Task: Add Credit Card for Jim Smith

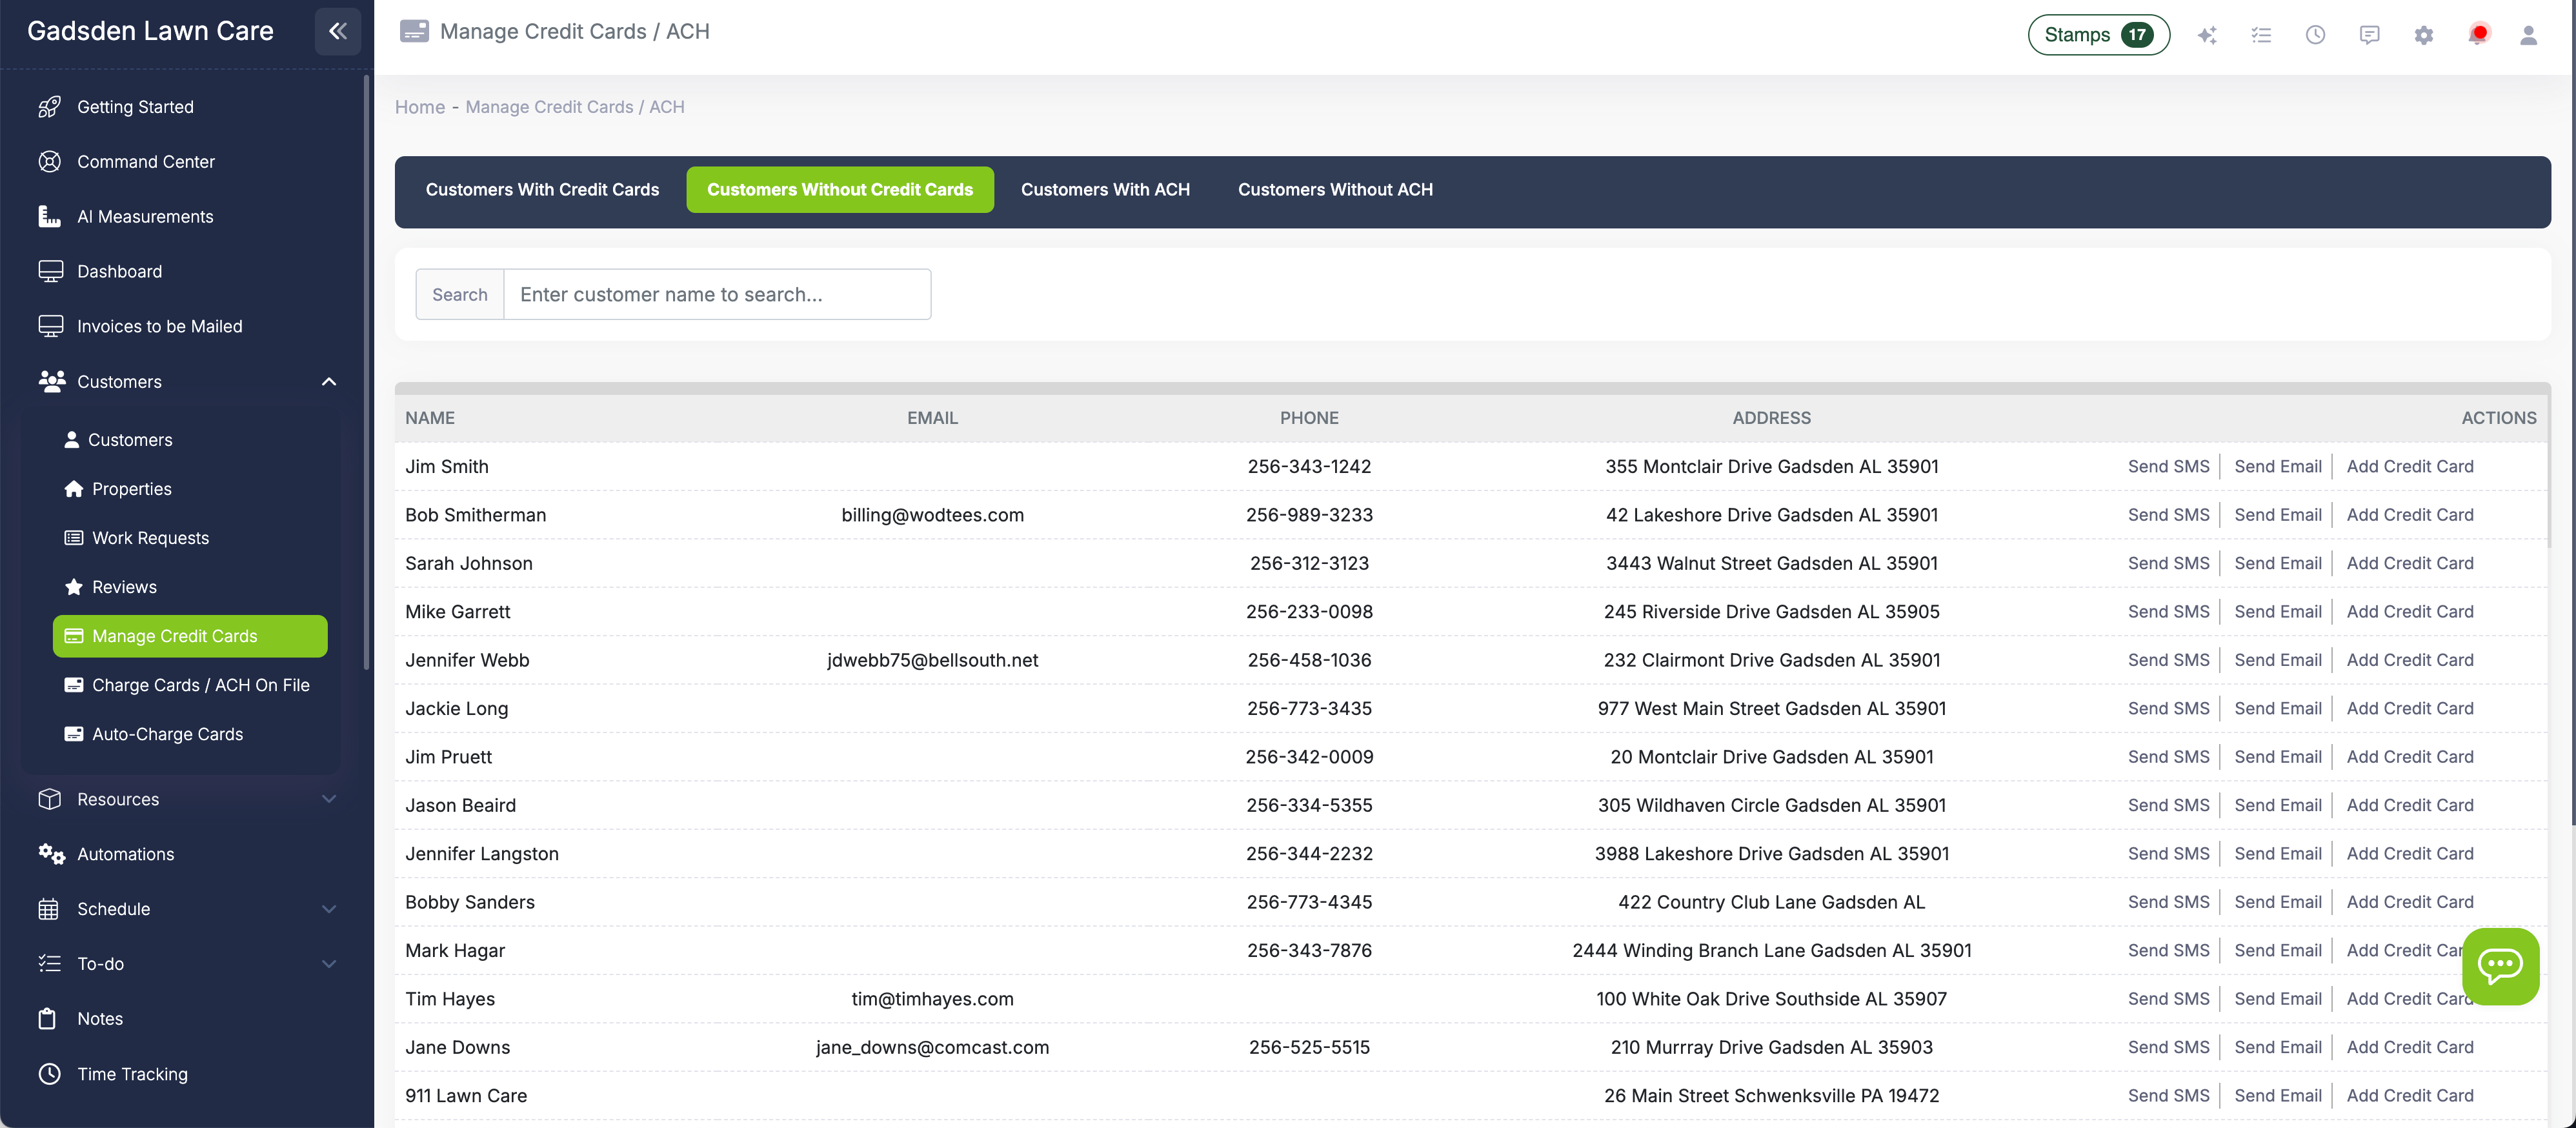Action: (x=2410, y=466)
